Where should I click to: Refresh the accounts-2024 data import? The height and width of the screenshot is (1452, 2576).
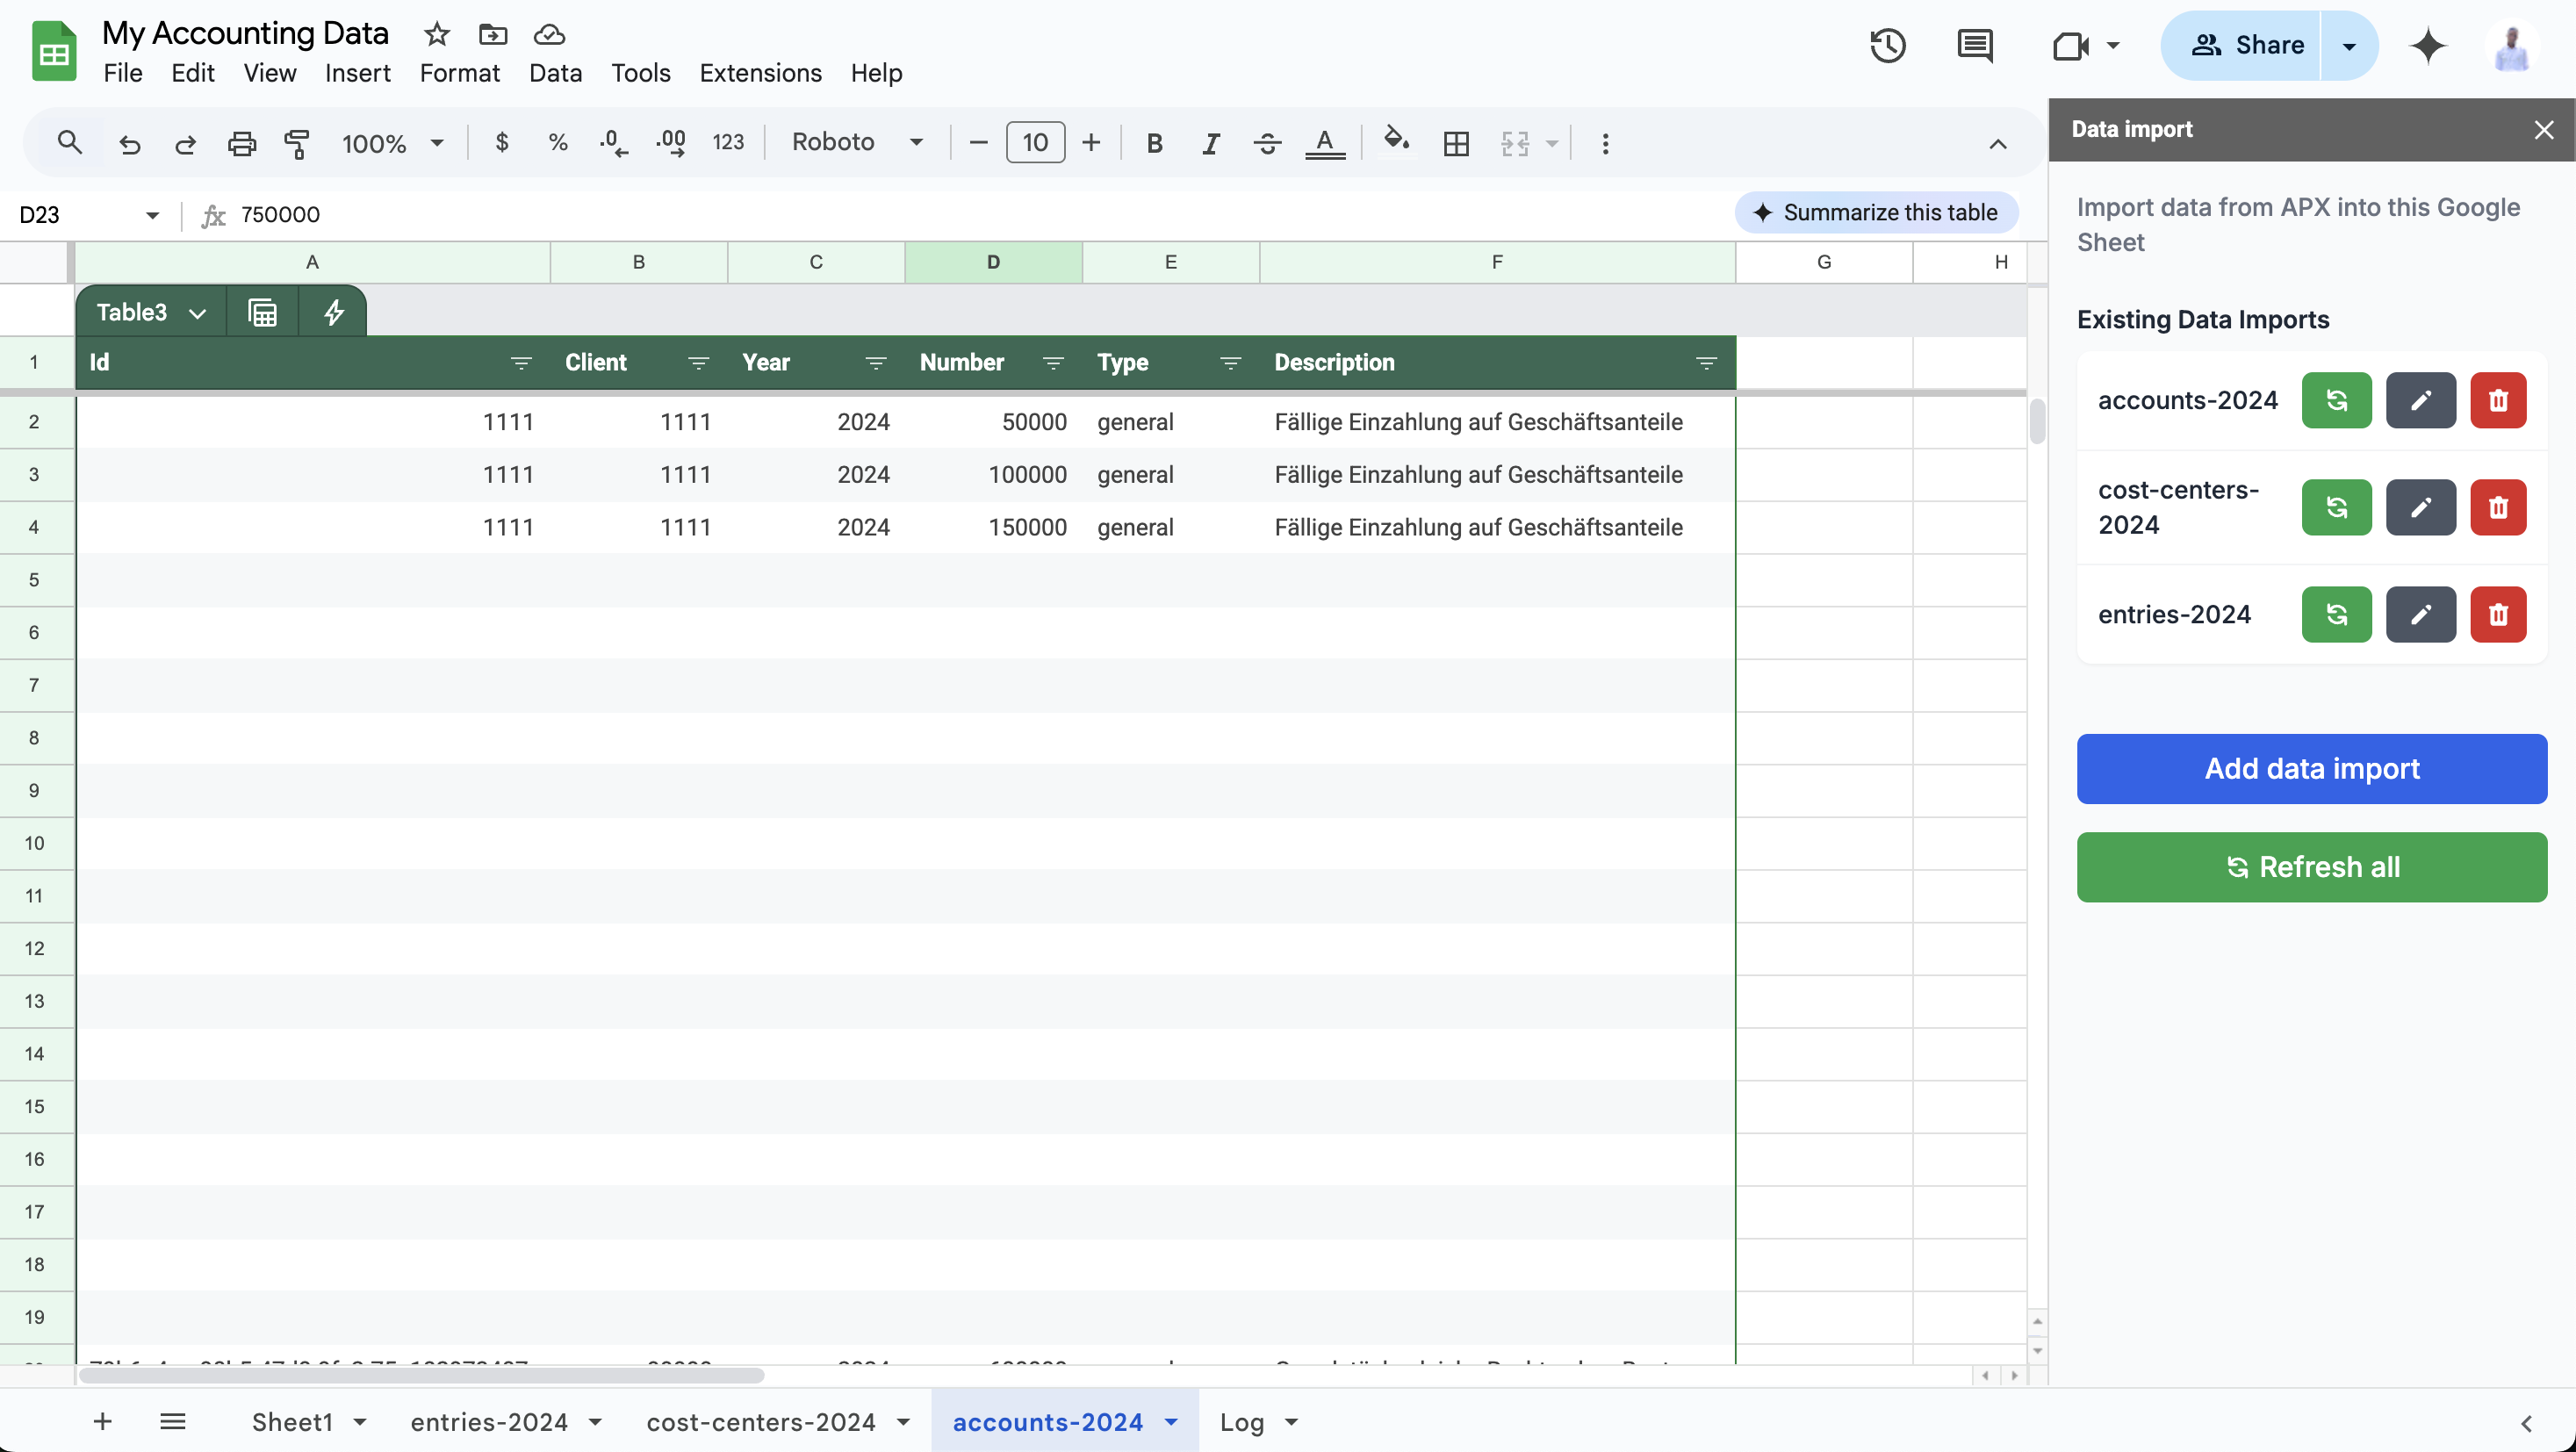pyautogui.click(x=2336, y=400)
